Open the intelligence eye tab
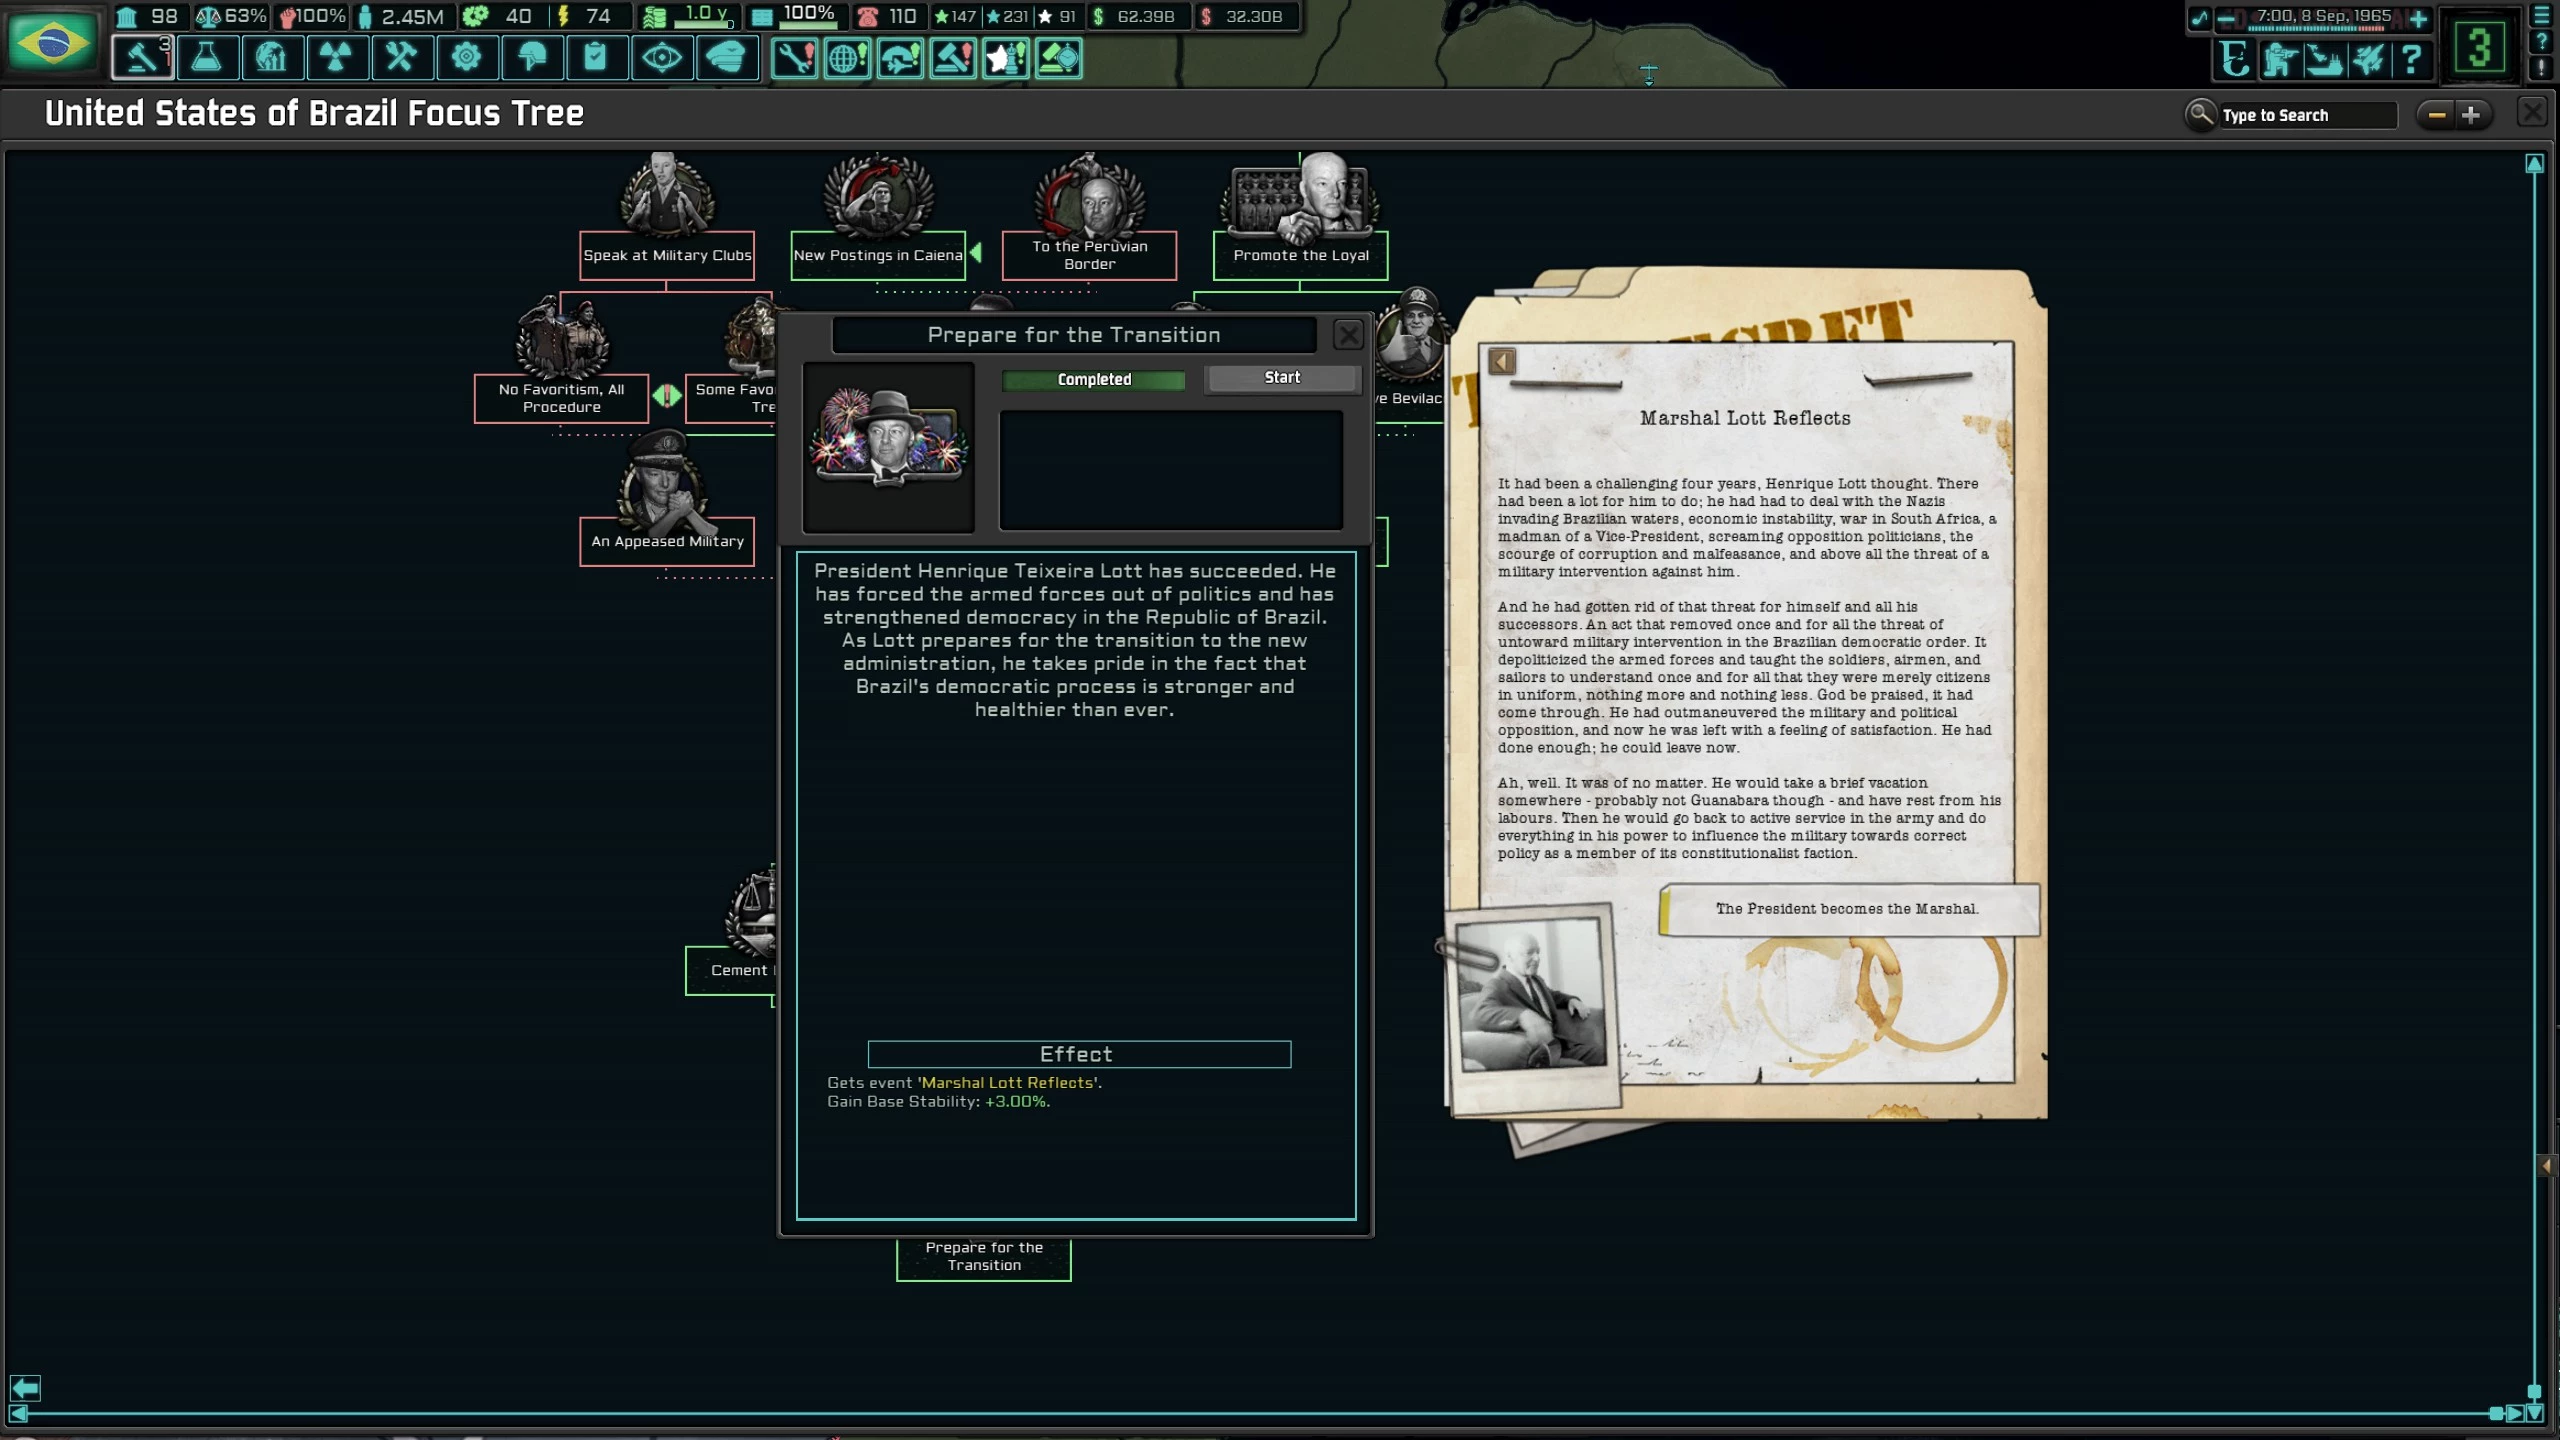This screenshot has height=1440, width=2560. (x=661, y=58)
